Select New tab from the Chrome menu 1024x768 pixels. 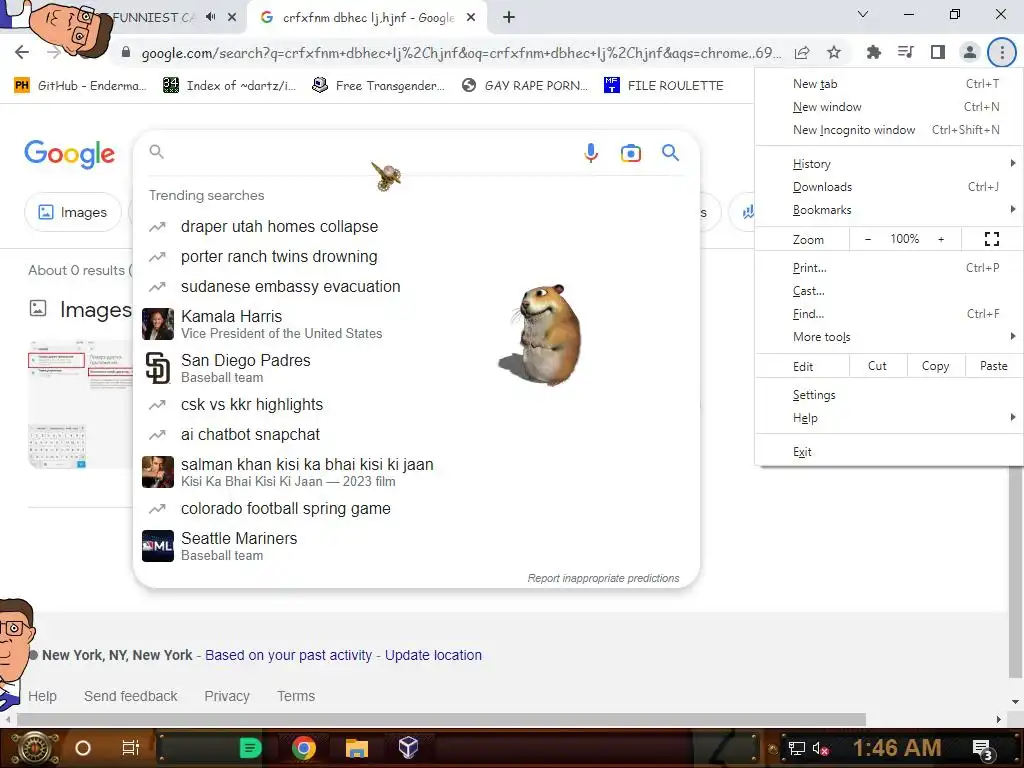889,84
